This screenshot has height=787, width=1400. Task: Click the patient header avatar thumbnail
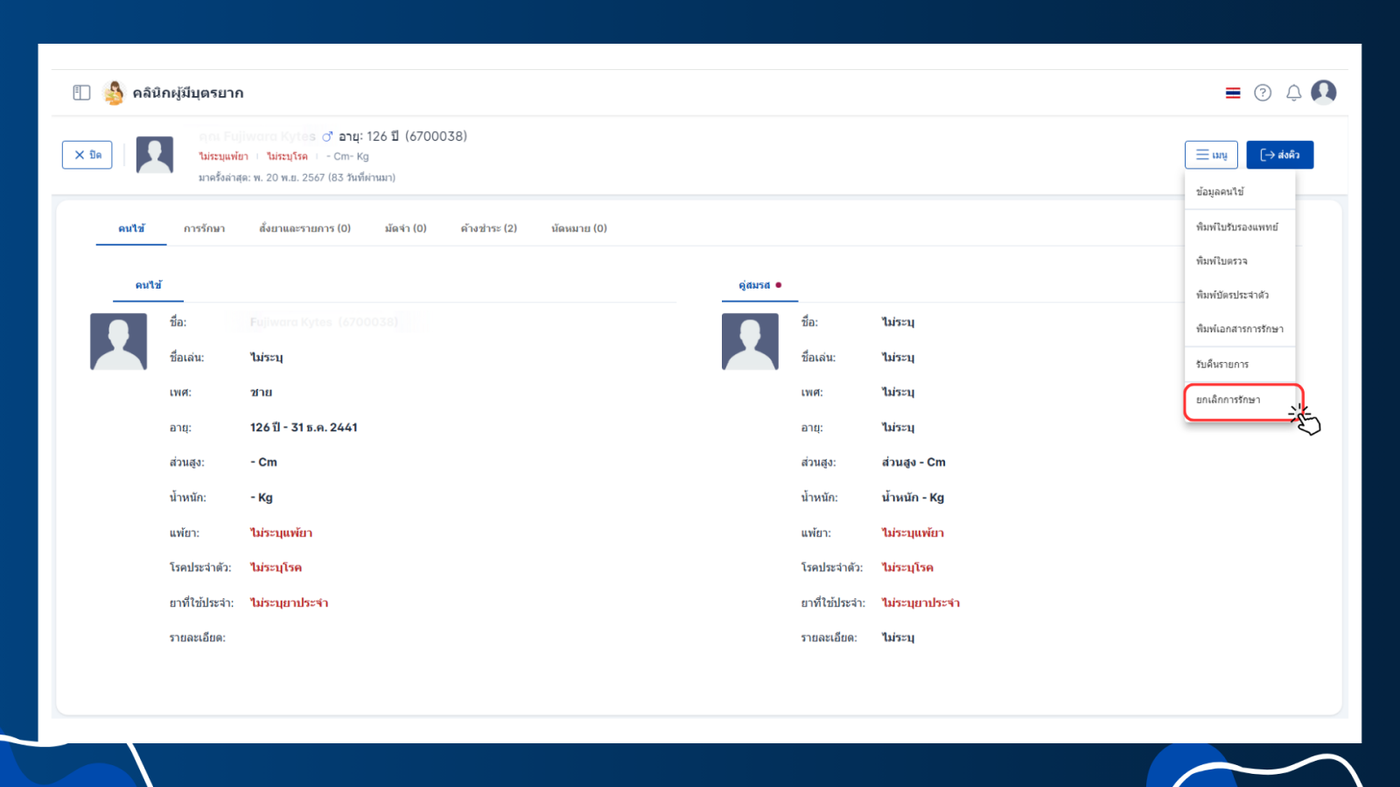click(155, 155)
